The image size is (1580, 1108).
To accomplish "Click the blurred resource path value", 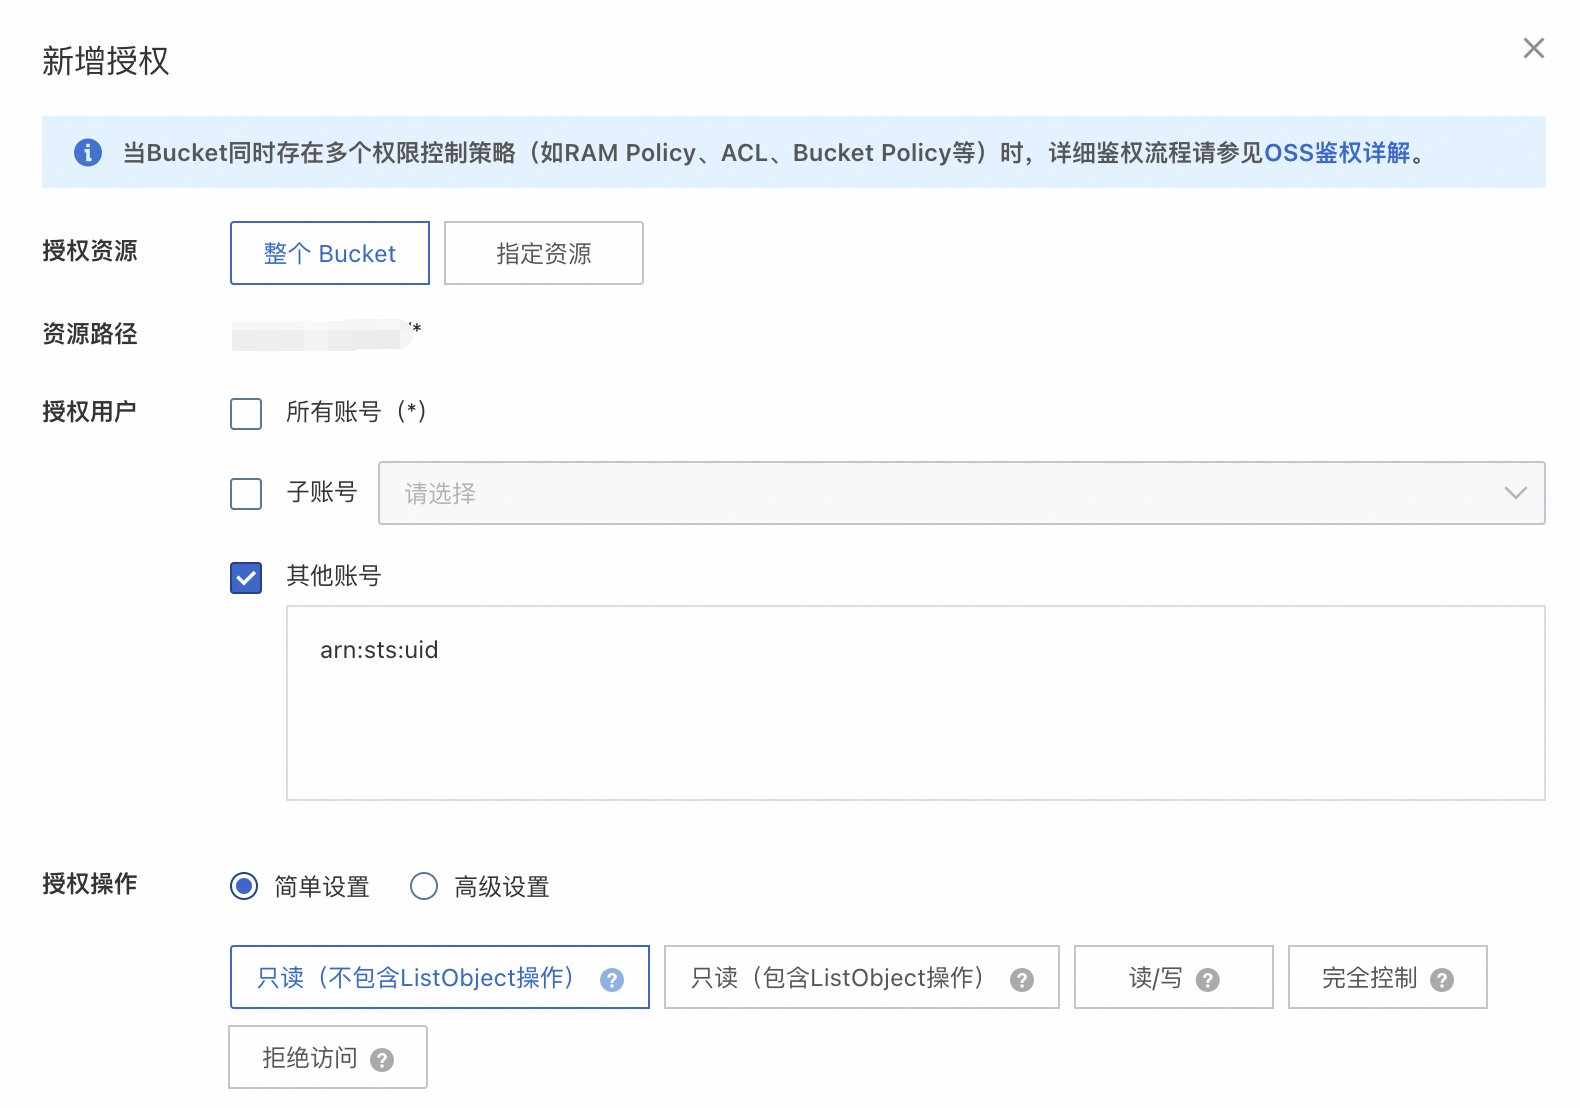I will (x=326, y=334).
